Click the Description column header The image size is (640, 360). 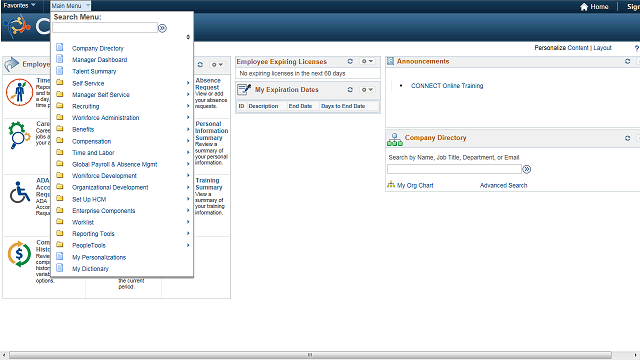tap(263, 106)
